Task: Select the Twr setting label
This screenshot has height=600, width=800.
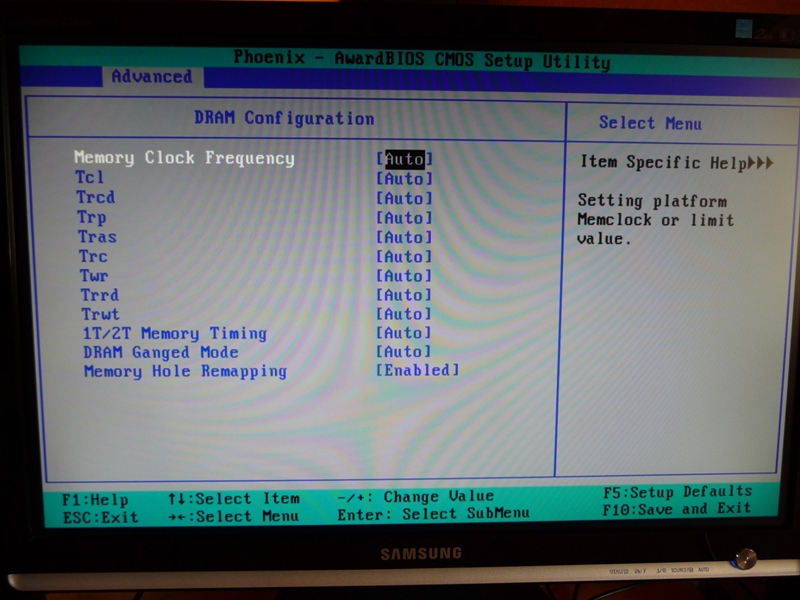Action: point(94,276)
